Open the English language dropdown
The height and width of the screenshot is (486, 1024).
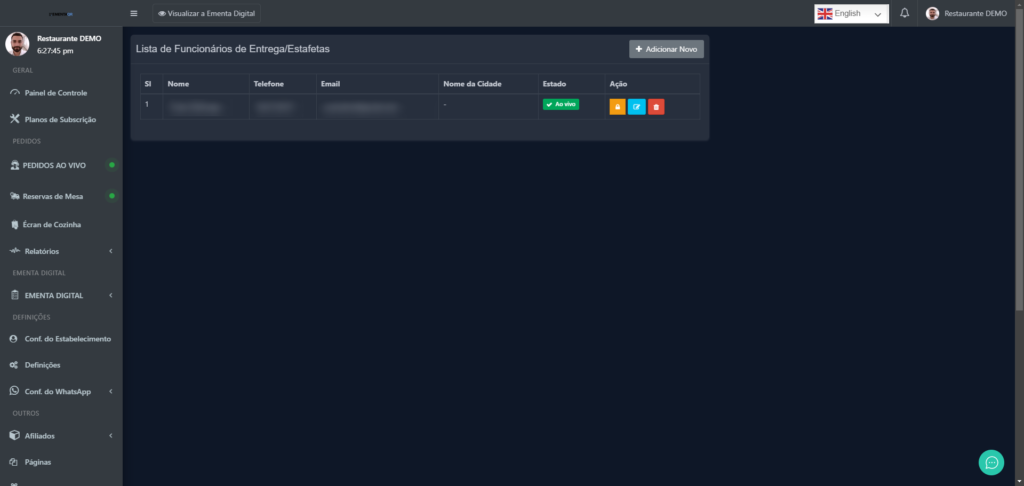[x=850, y=14]
